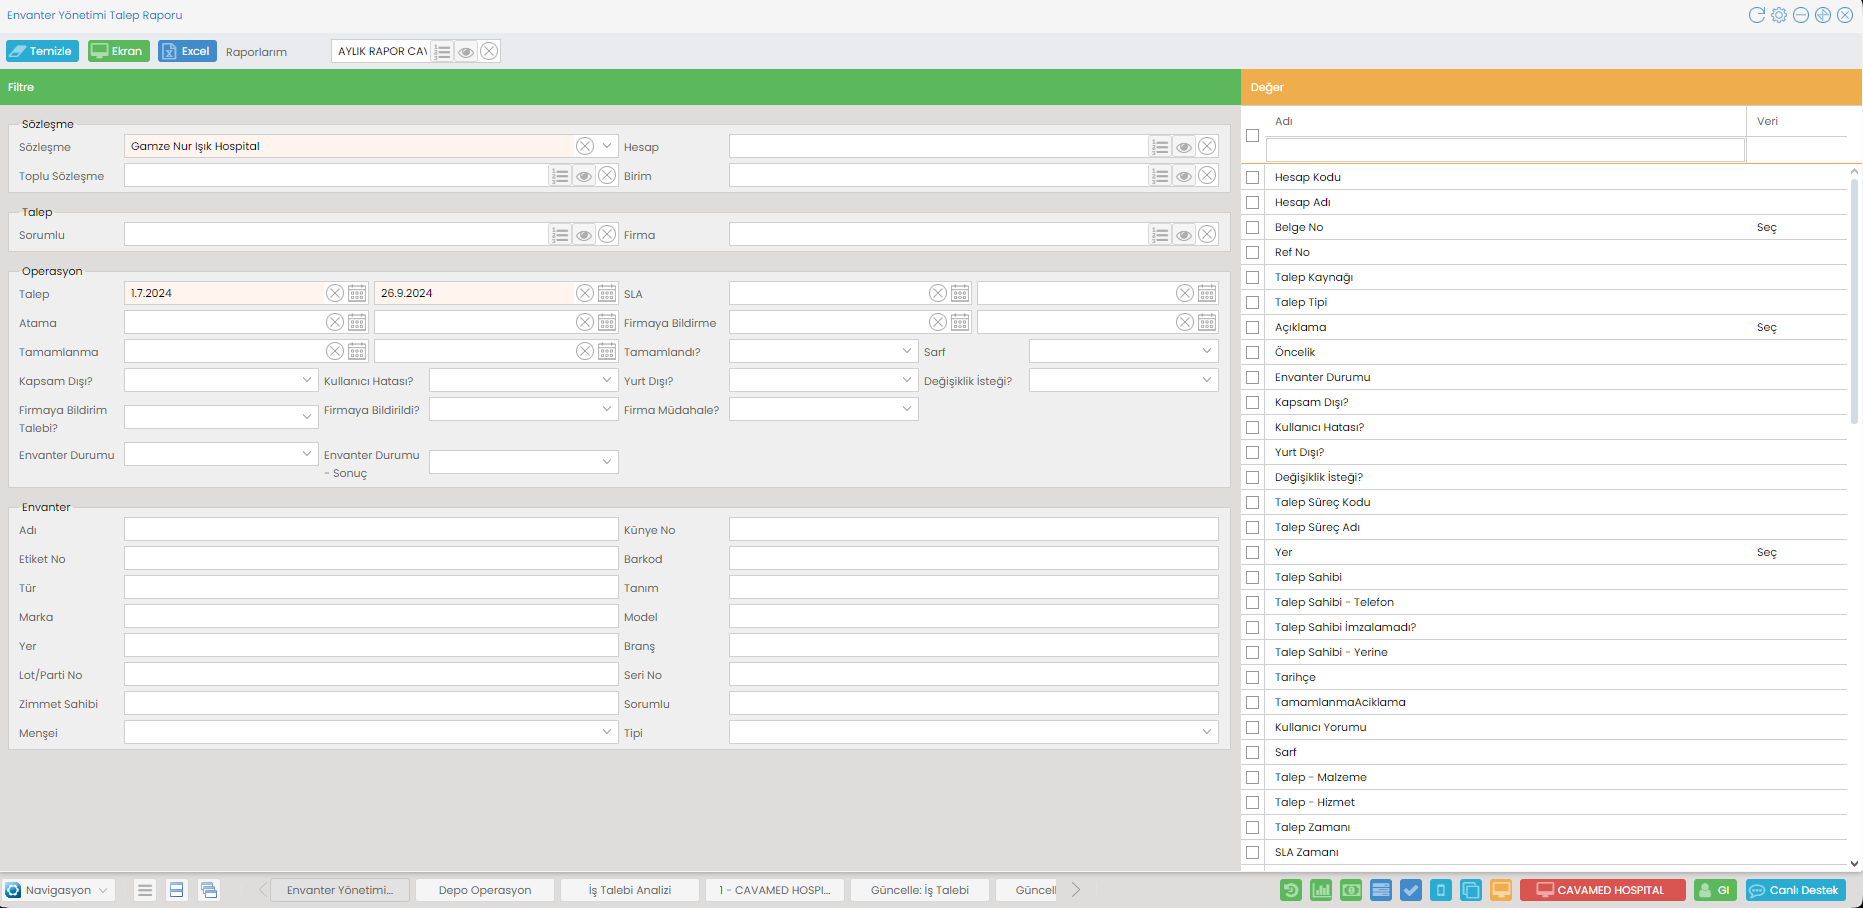Clear the AYLIK RAPOR saved report field
1863x908 pixels.
(x=489, y=51)
